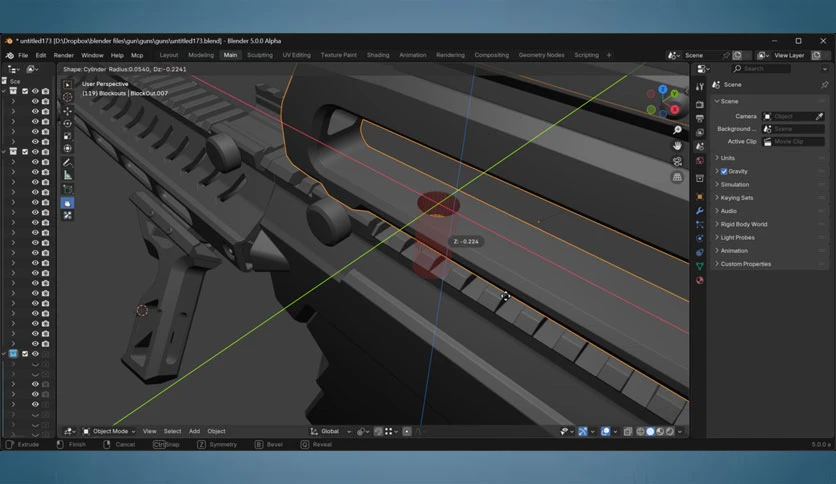Select the Scale tool
The image size is (836, 484).
[67, 136]
